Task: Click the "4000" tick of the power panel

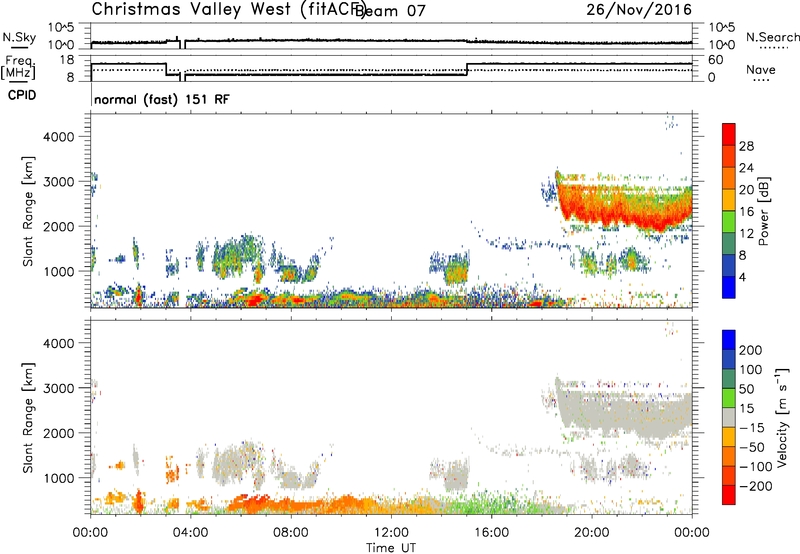Action: click(59, 137)
